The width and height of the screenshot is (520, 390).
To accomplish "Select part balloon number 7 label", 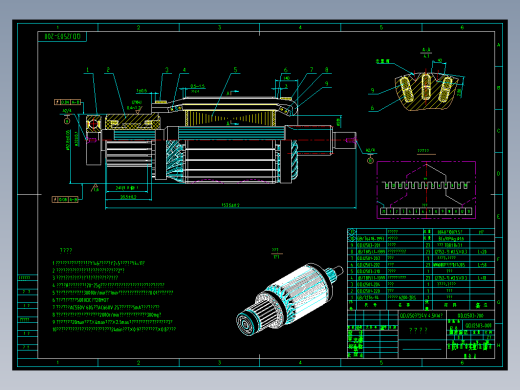I will pyautogui.click(x=312, y=69).
